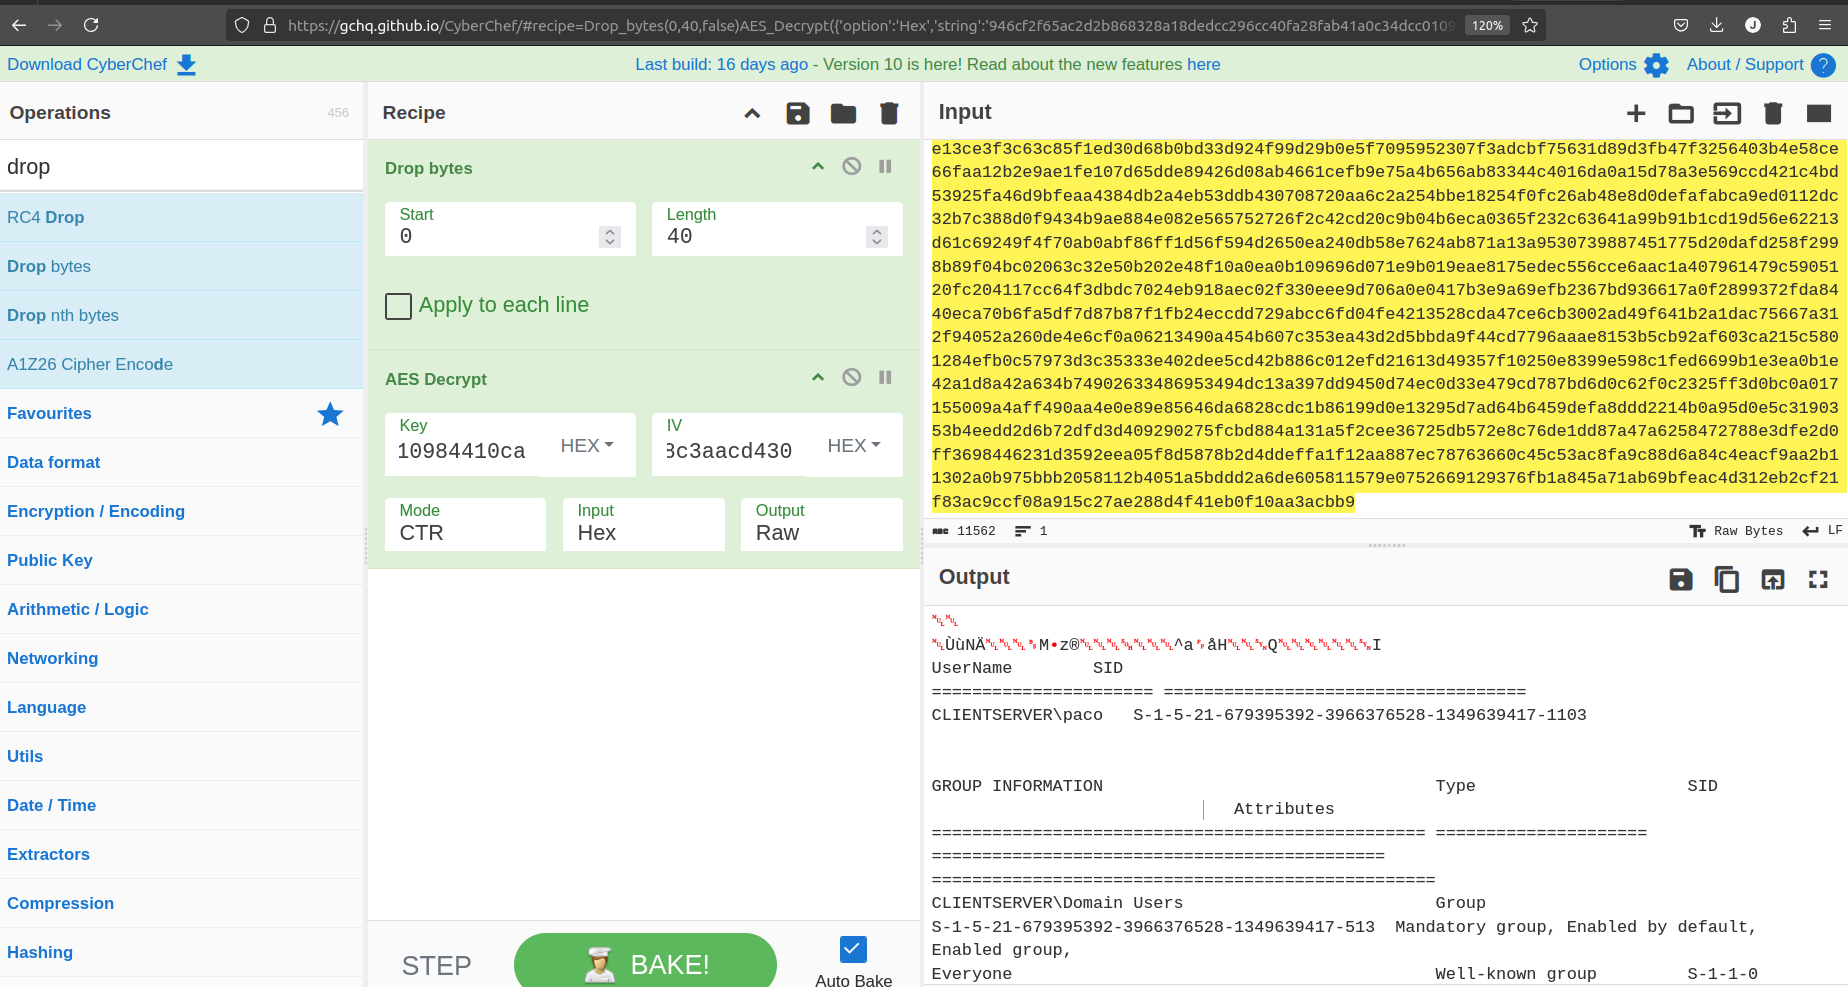This screenshot has width=1848, height=987.
Task: Save the recipe with the floppy disk icon
Action: 797,113
